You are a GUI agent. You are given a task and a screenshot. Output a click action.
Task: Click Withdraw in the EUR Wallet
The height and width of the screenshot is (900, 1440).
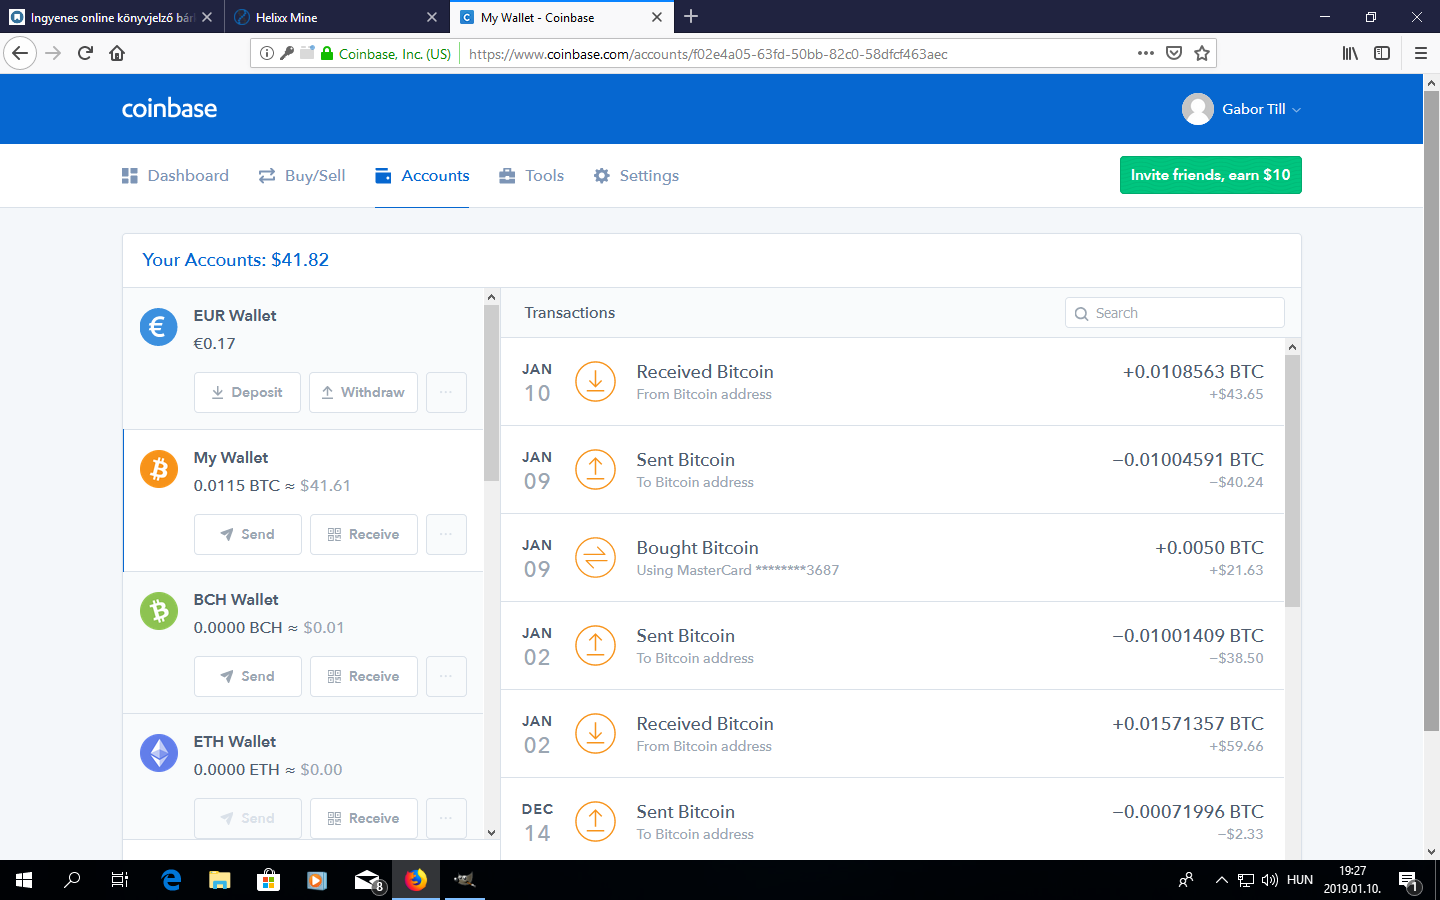(363, 392)
